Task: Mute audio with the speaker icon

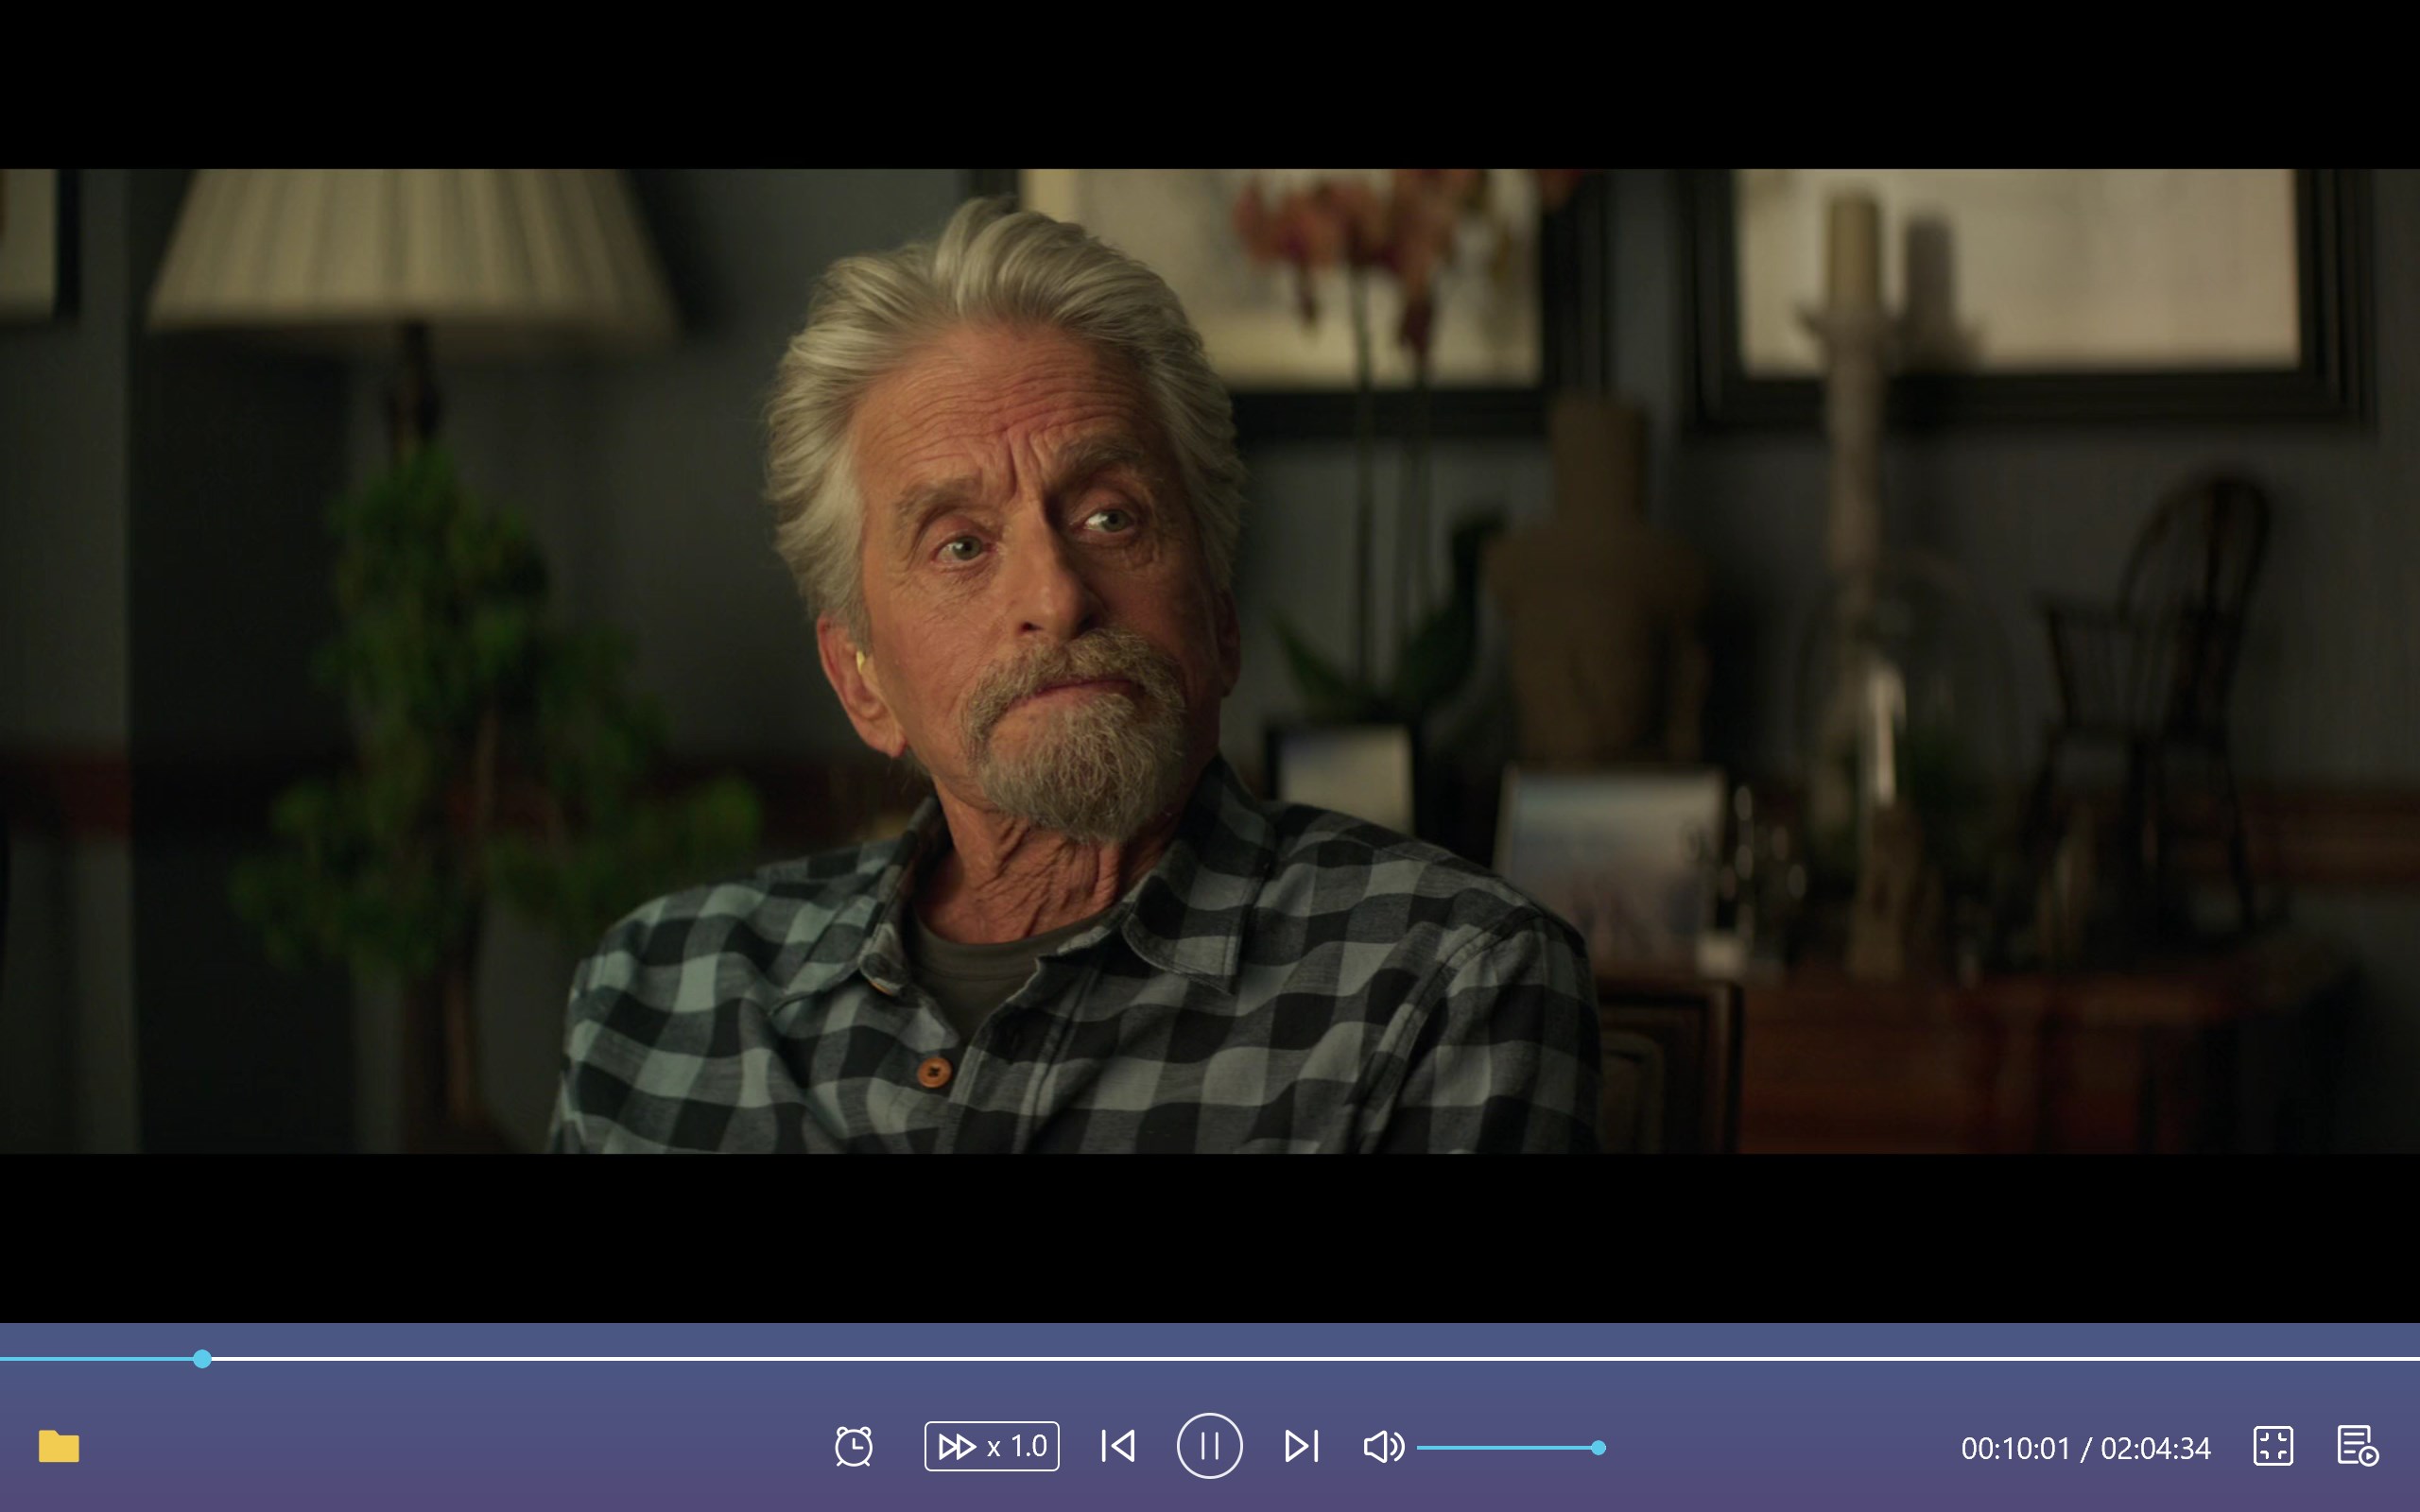Action: [1383, 1446]
